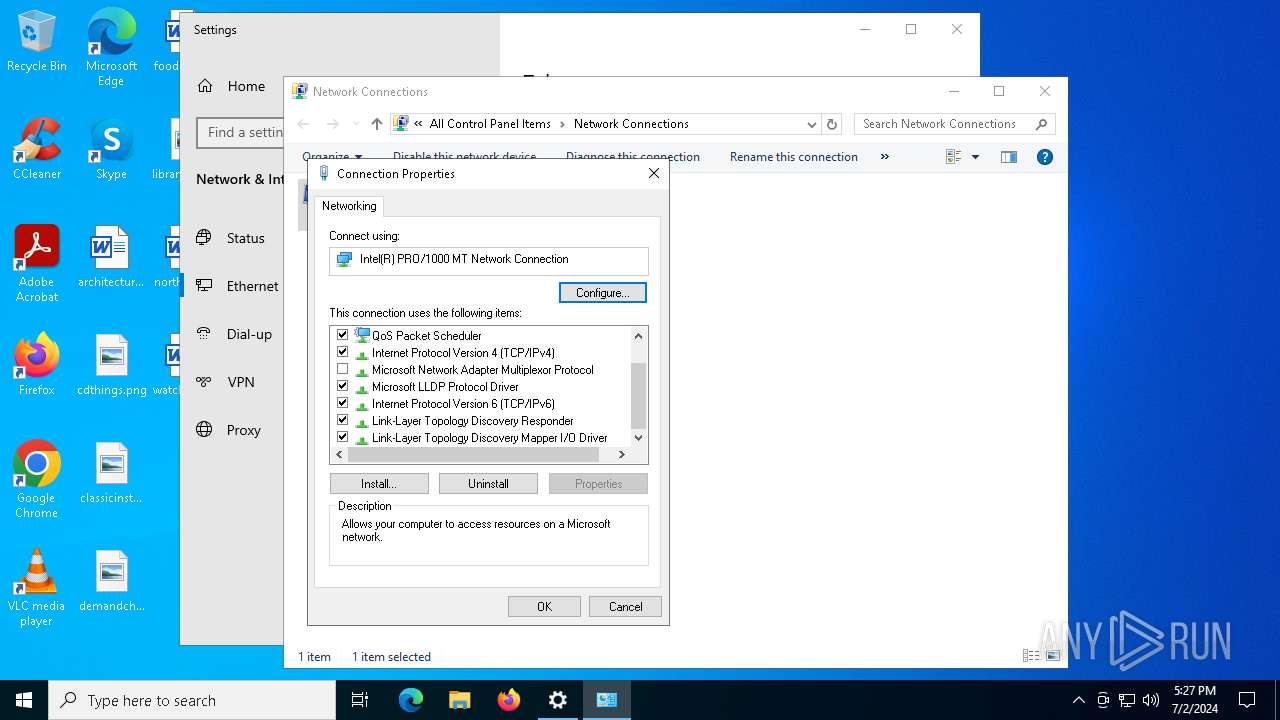The height and width of the screenshot is (720, 1280).
Task: Open Dial-up in Settings sidebar
Action: [249, 334]
